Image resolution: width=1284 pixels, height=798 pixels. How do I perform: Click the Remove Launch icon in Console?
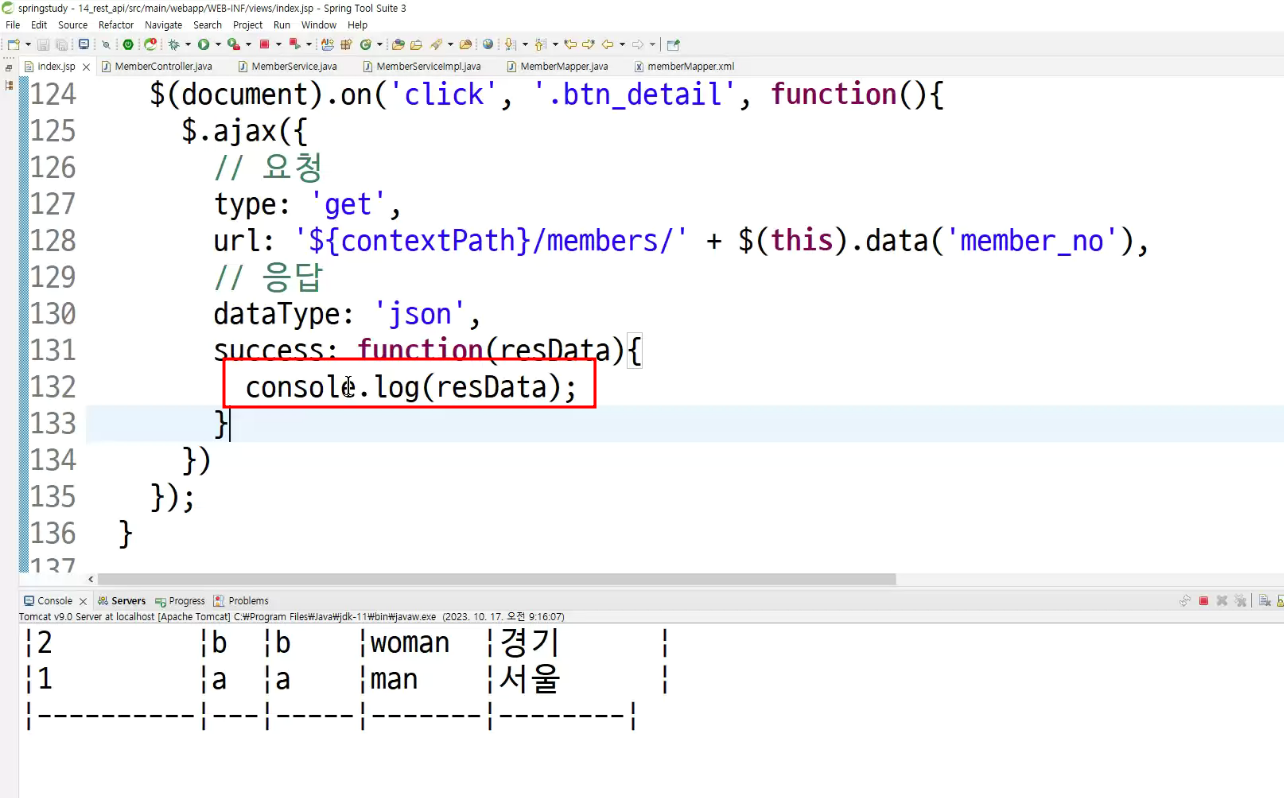coord(1222,601)
